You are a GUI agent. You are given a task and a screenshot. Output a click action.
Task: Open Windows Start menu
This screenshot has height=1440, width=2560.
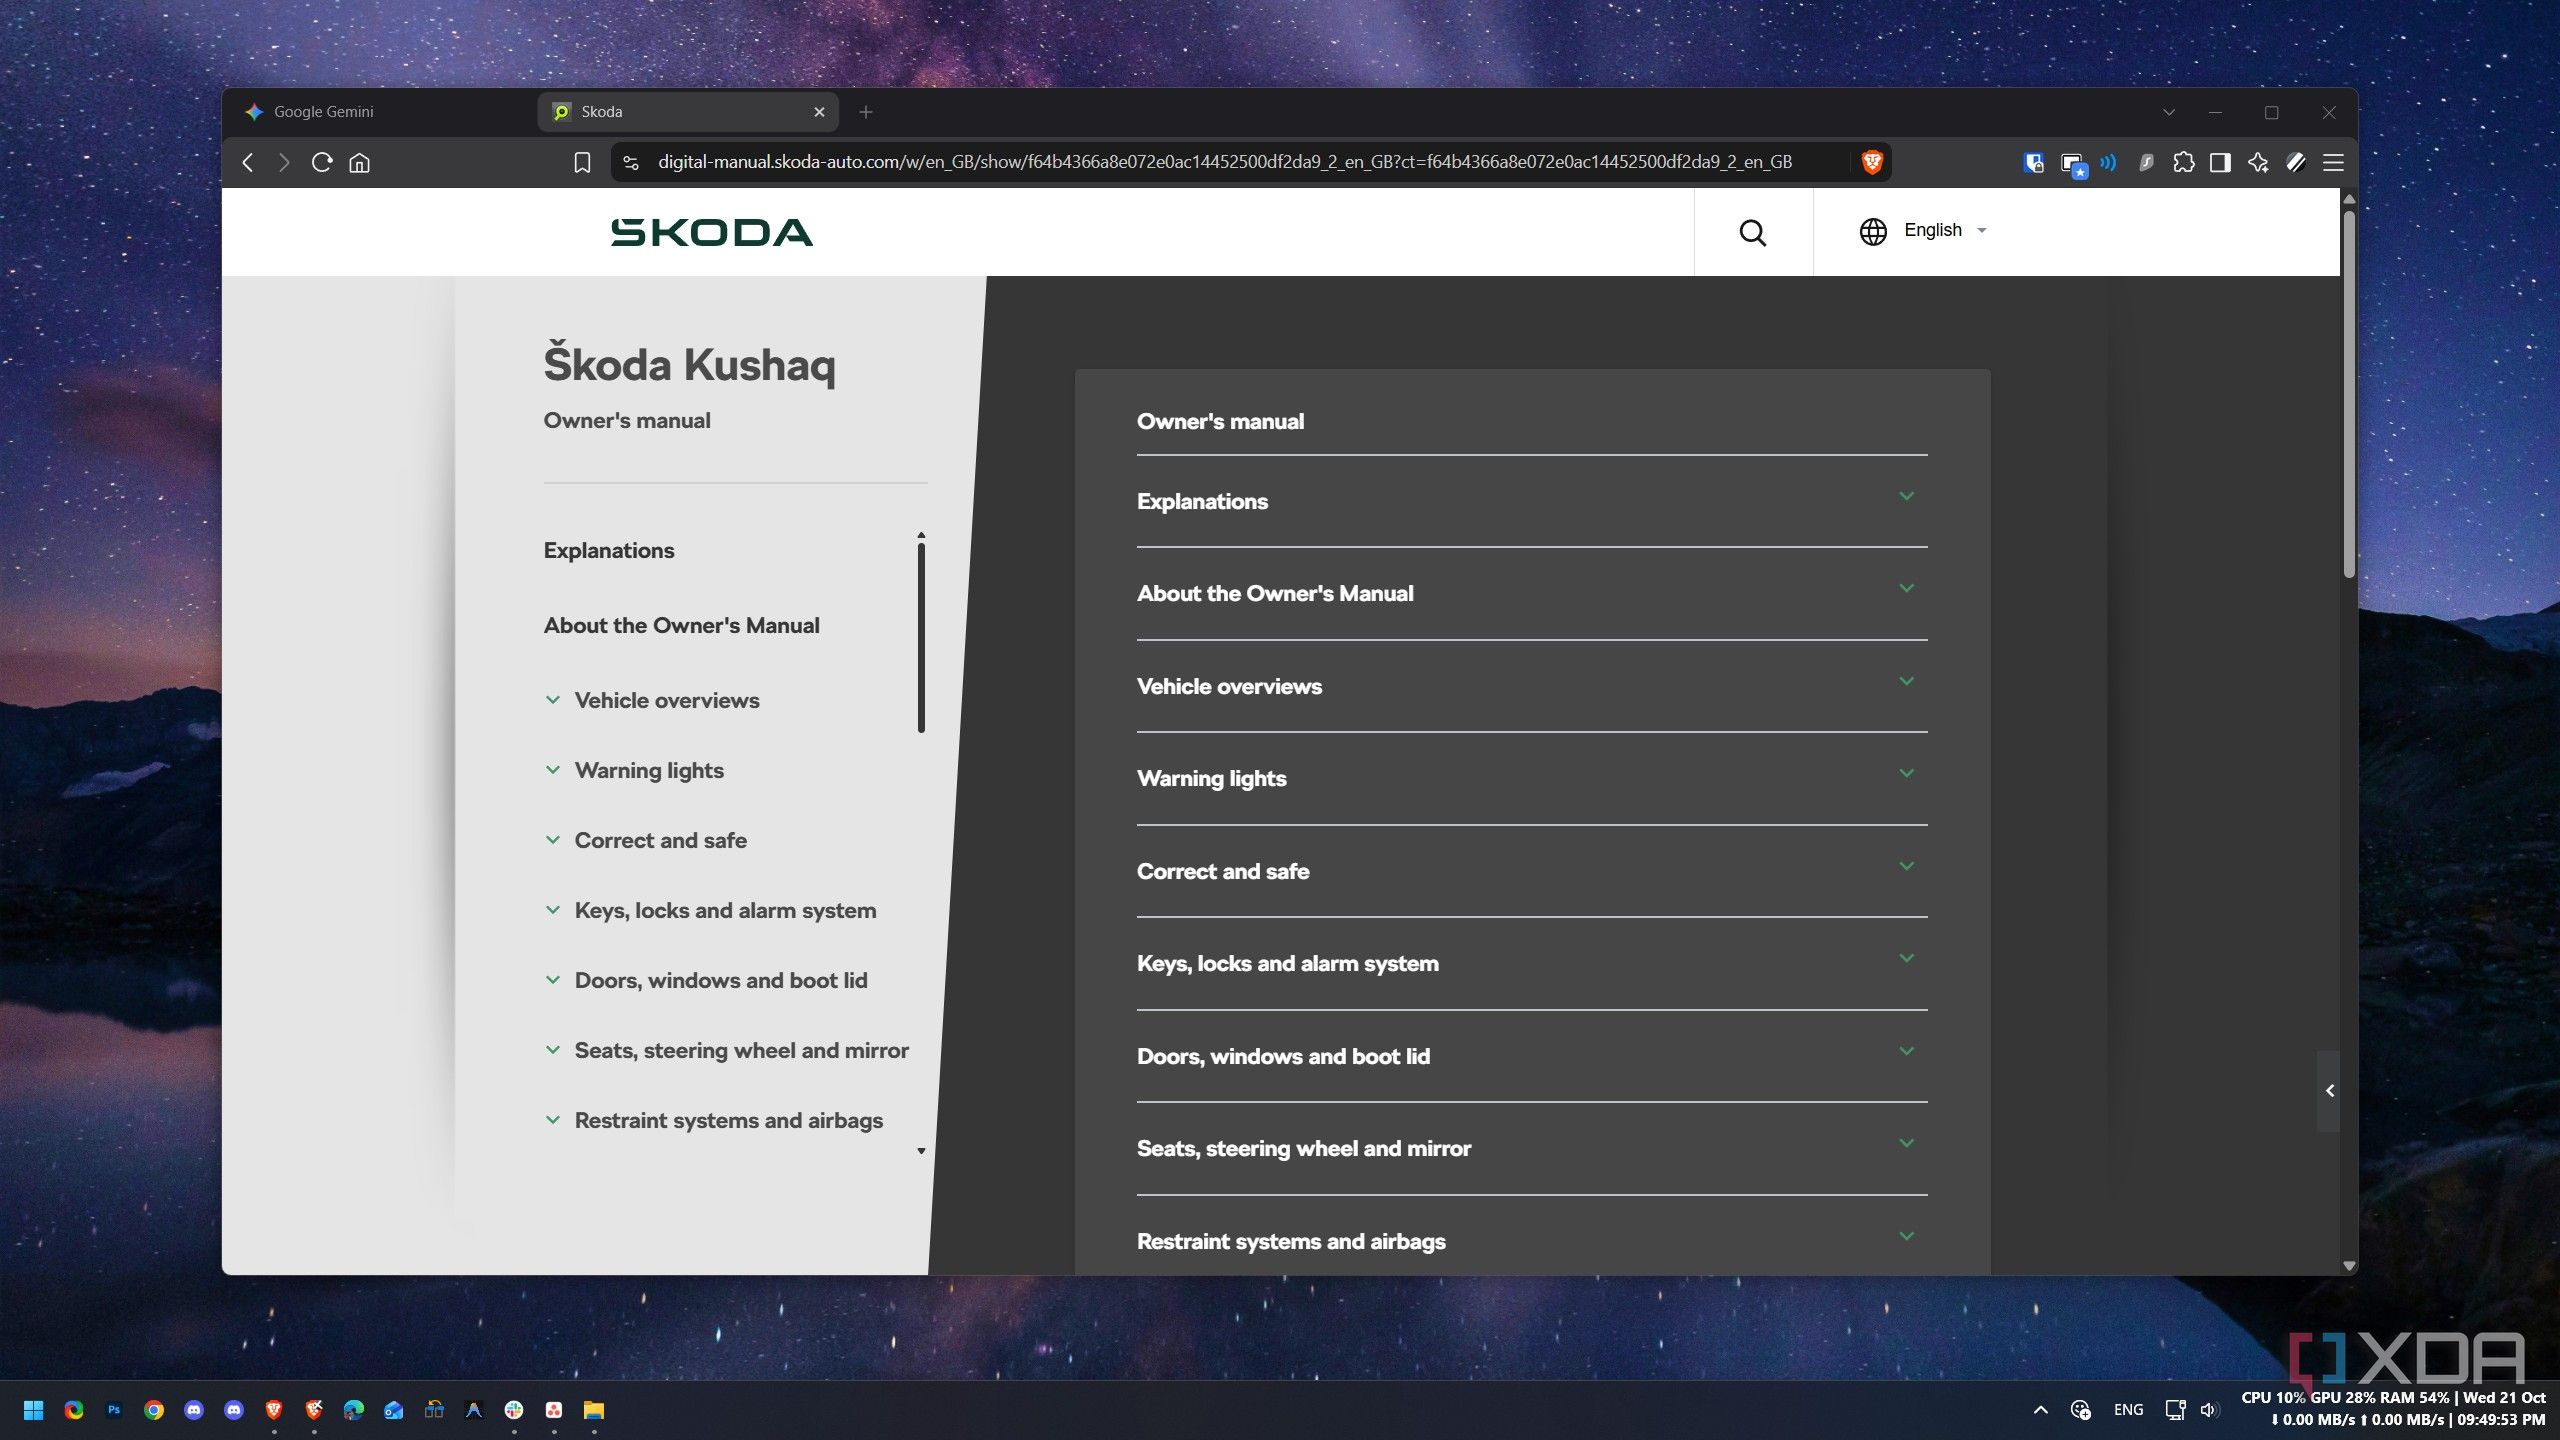pyautogui.click(x=33, y=1410)
